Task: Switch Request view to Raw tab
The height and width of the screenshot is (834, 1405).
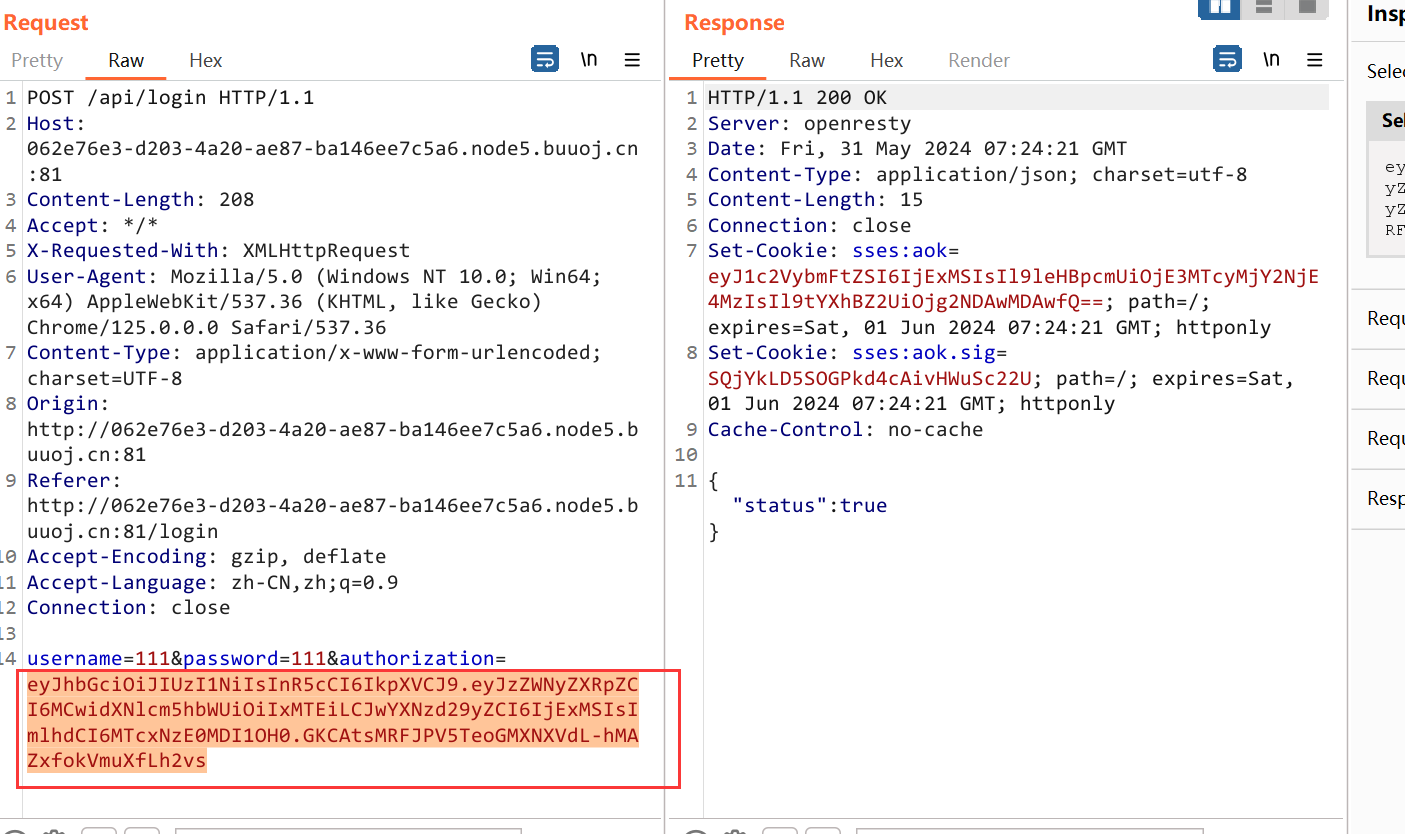Action: [x=126, y=60]
